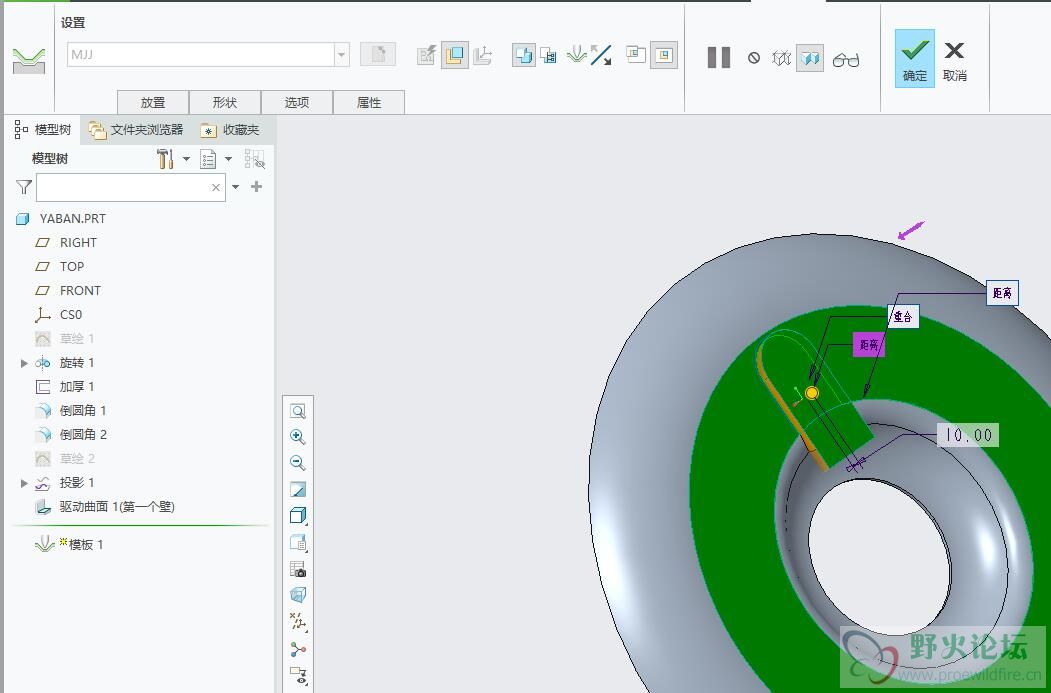The height and width of the screenshot is (693, 1051).
Task: Click the tree search tool icon
Action: pos(254,159)
